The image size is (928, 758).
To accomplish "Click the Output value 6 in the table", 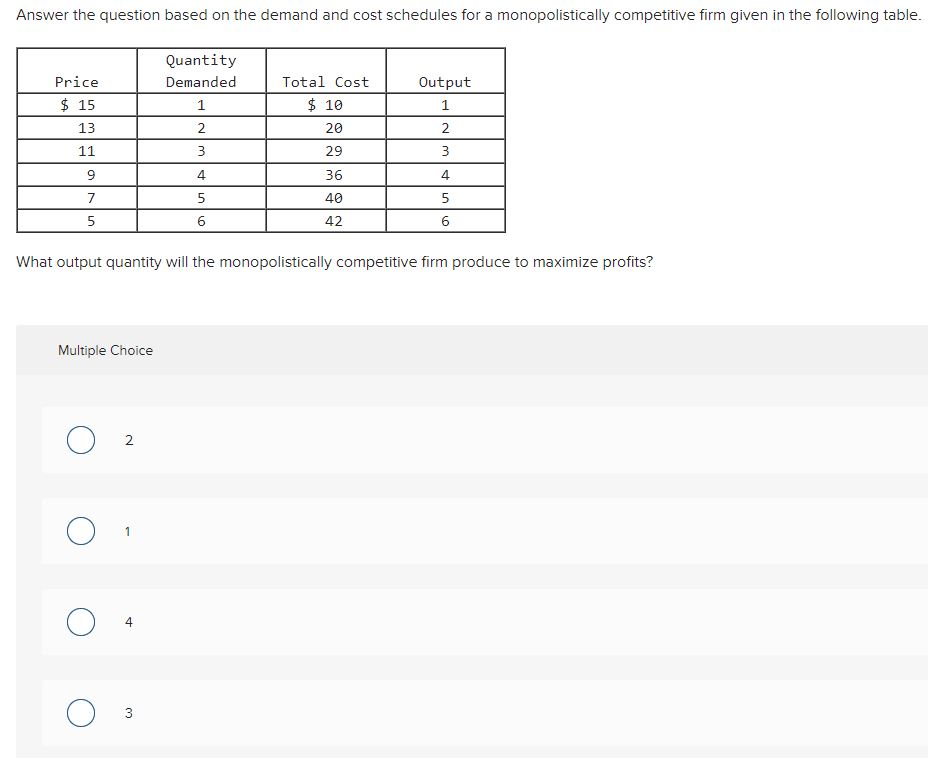I will click(444, 220).
